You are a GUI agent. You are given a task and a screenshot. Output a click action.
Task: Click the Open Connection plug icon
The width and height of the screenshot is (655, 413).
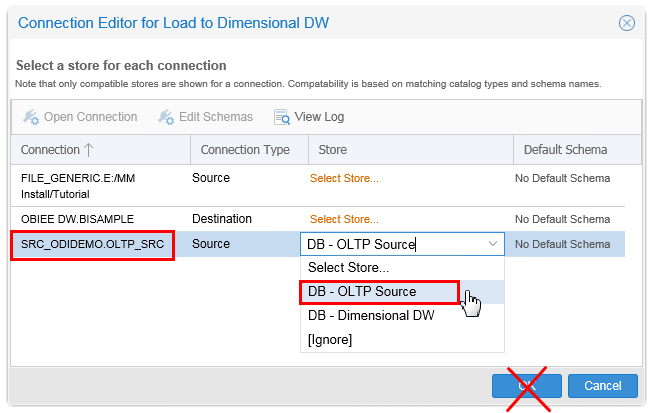[31, 117]
